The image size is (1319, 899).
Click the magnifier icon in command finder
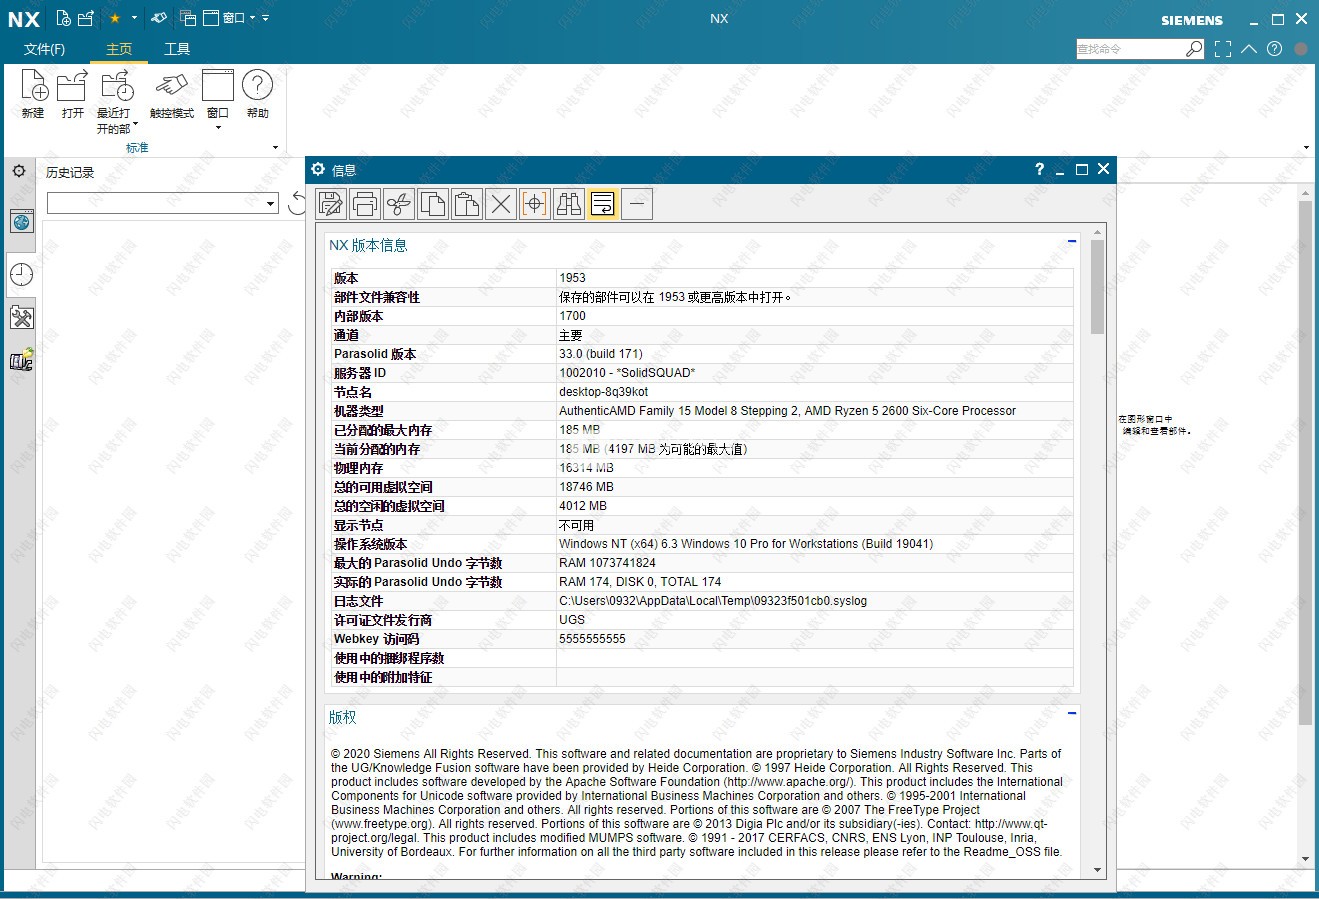(1194, 49)
